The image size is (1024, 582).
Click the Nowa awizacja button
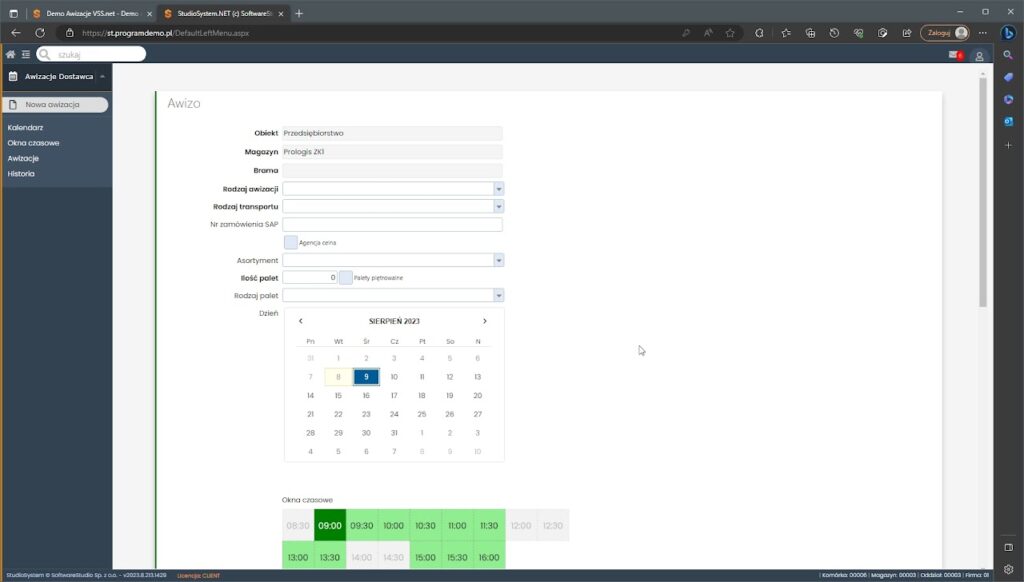55,104
